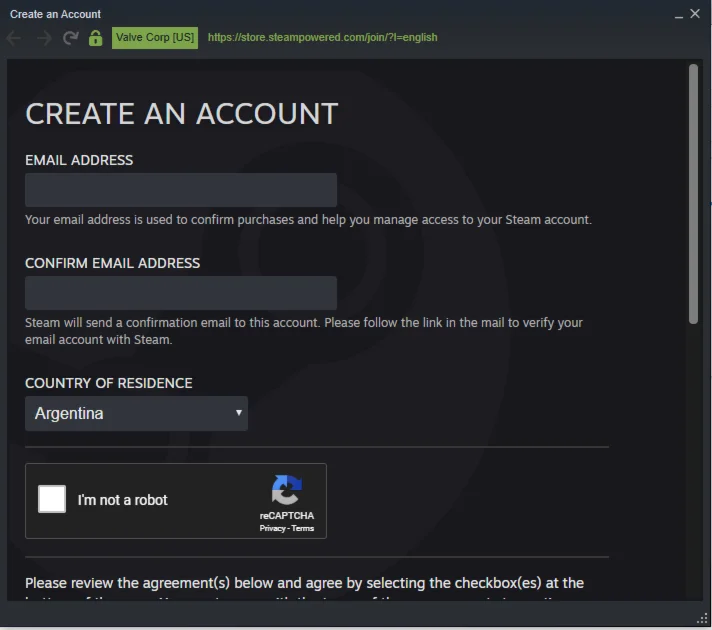Click the vertical scrollbar thumb
Screen dimensions: 712x630
(693, 194)
